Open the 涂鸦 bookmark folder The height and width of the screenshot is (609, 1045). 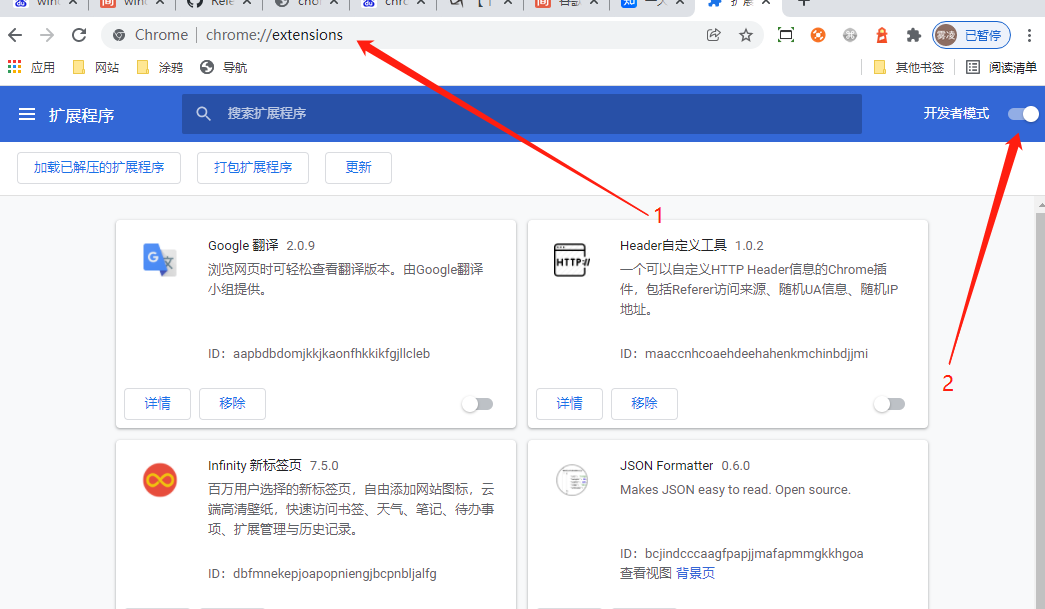pos(160,67)
